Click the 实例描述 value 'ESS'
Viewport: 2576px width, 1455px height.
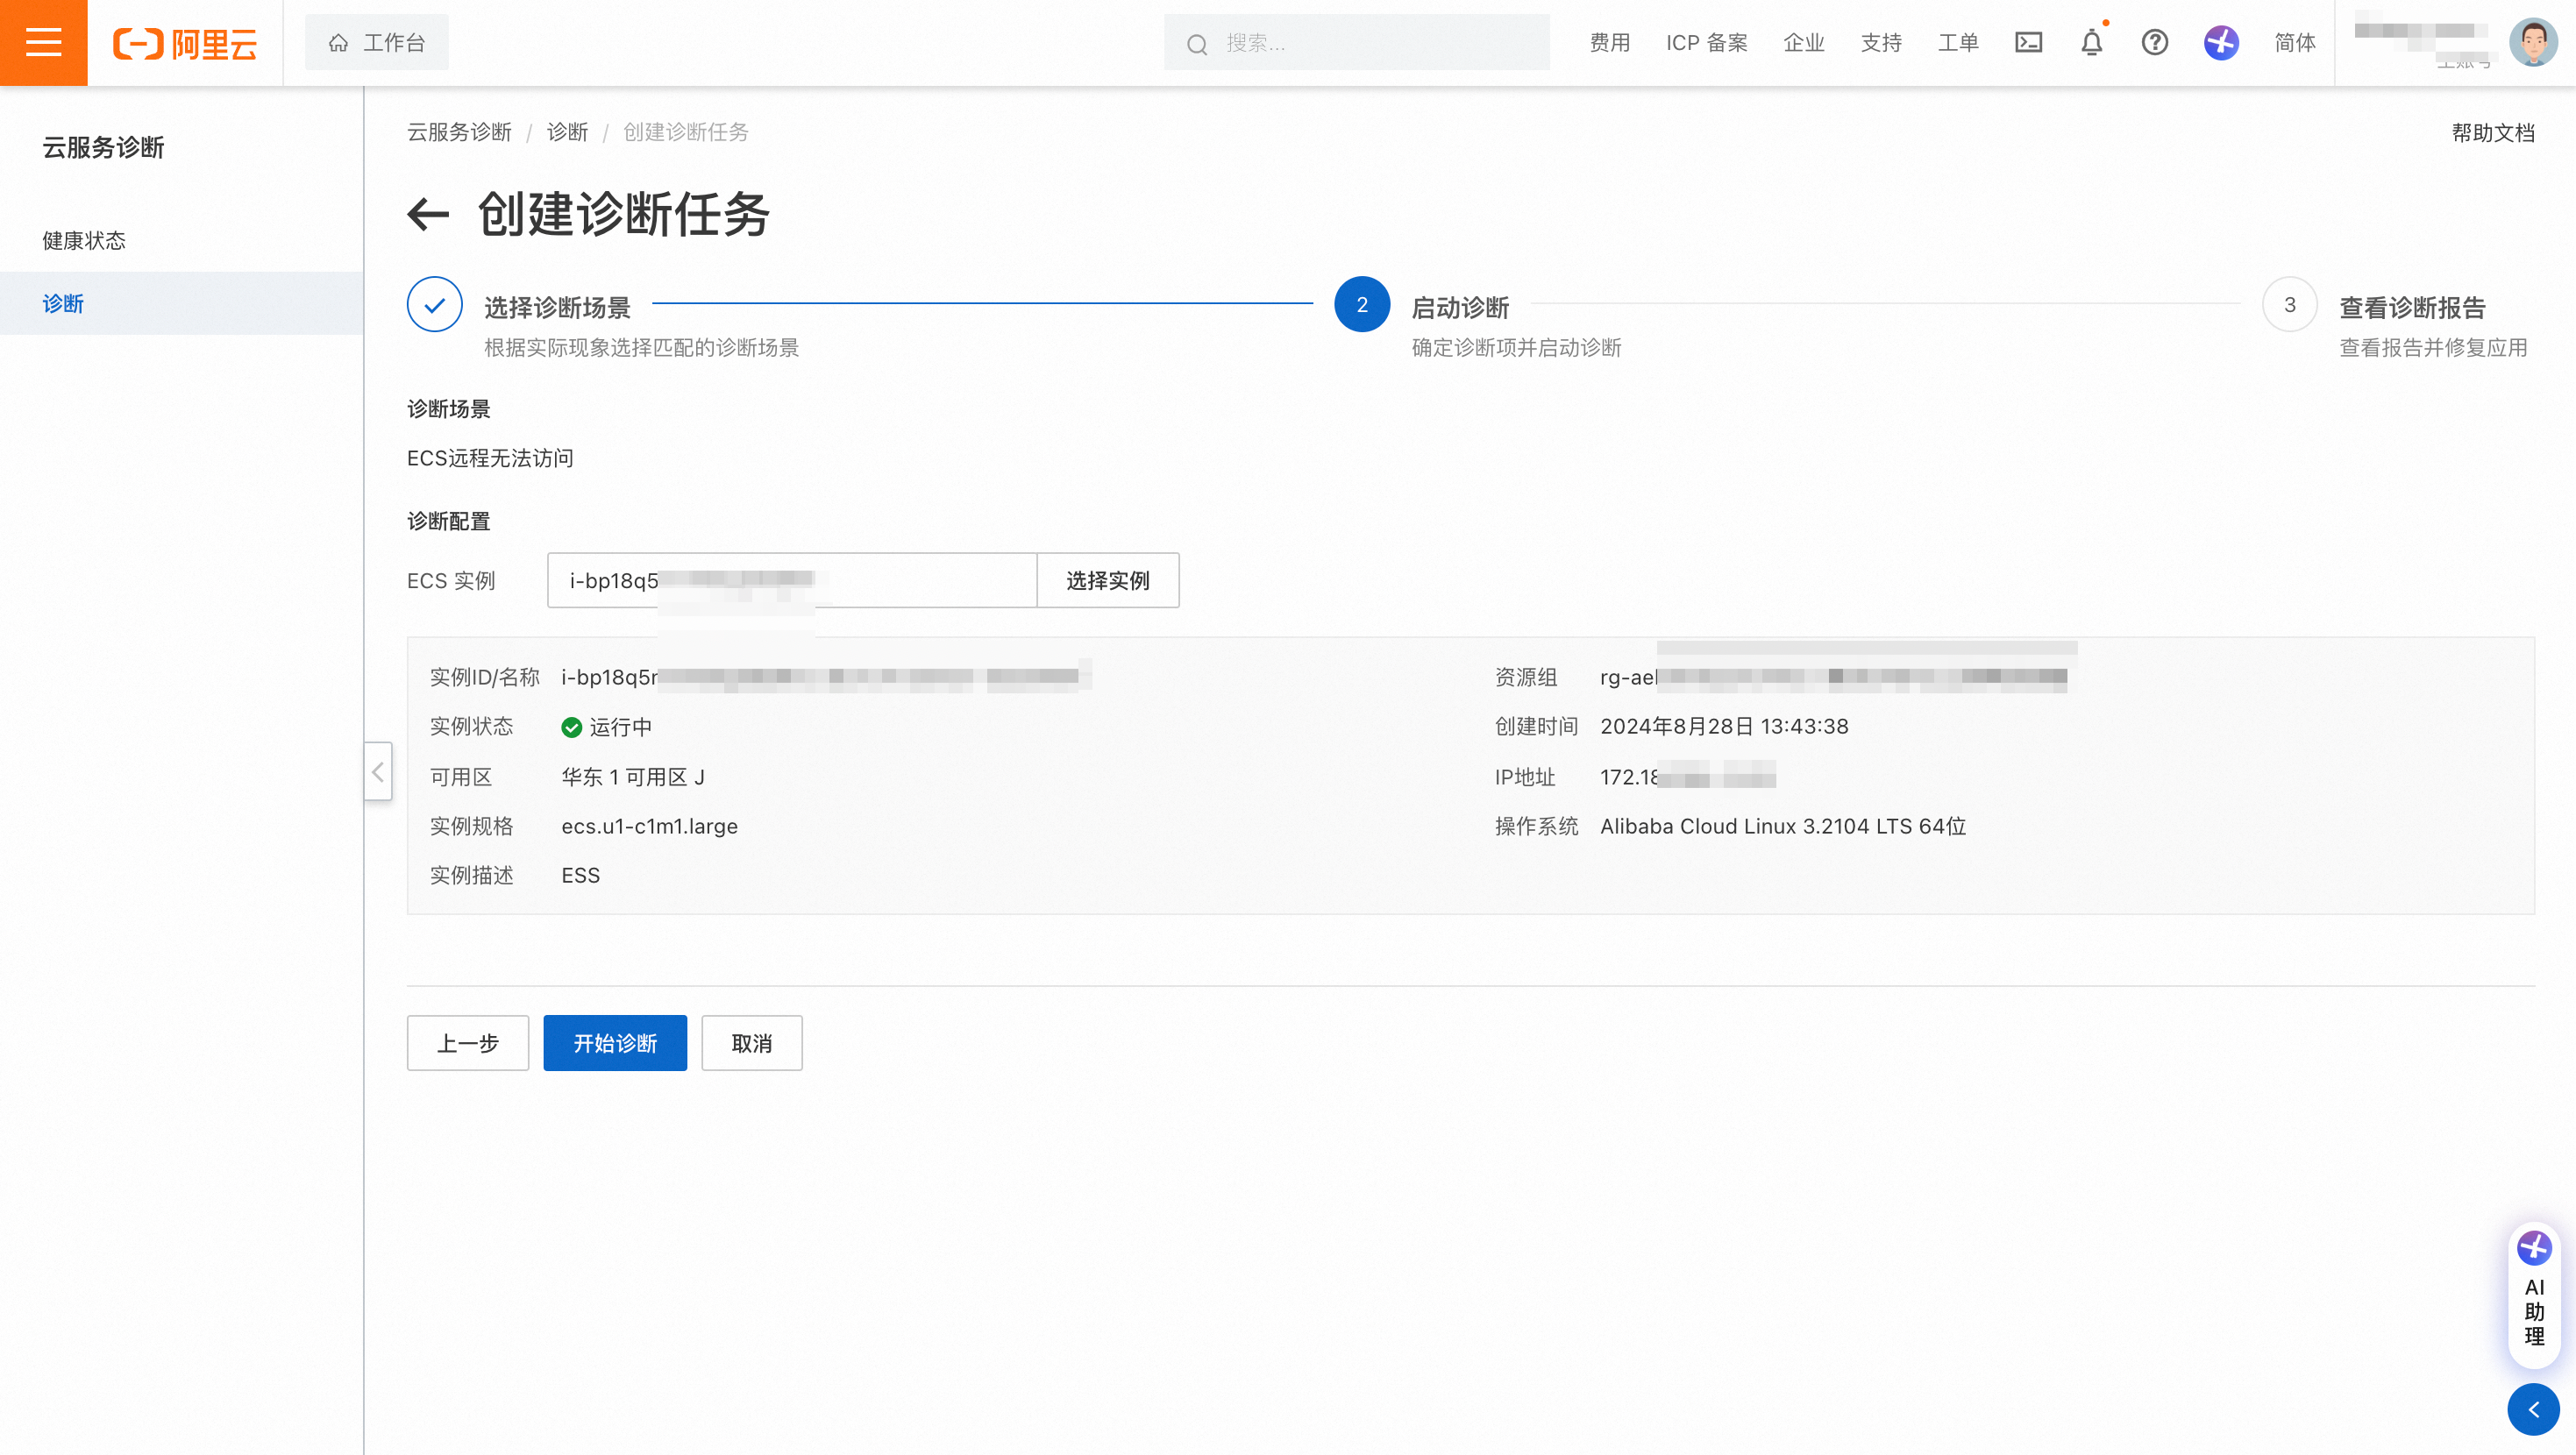tap(580, 875)
